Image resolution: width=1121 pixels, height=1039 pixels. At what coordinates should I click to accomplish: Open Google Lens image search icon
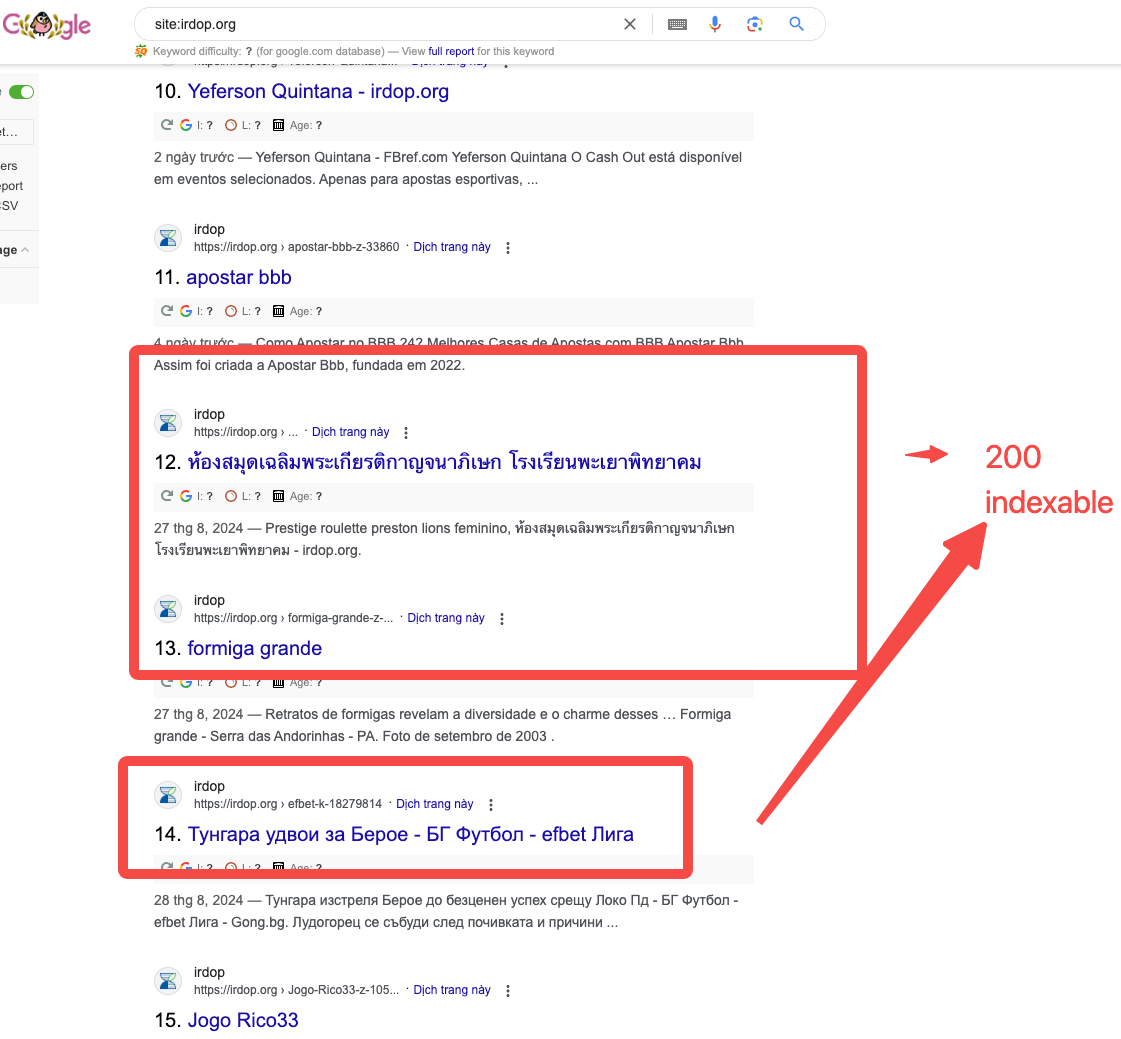pos(755,24)
